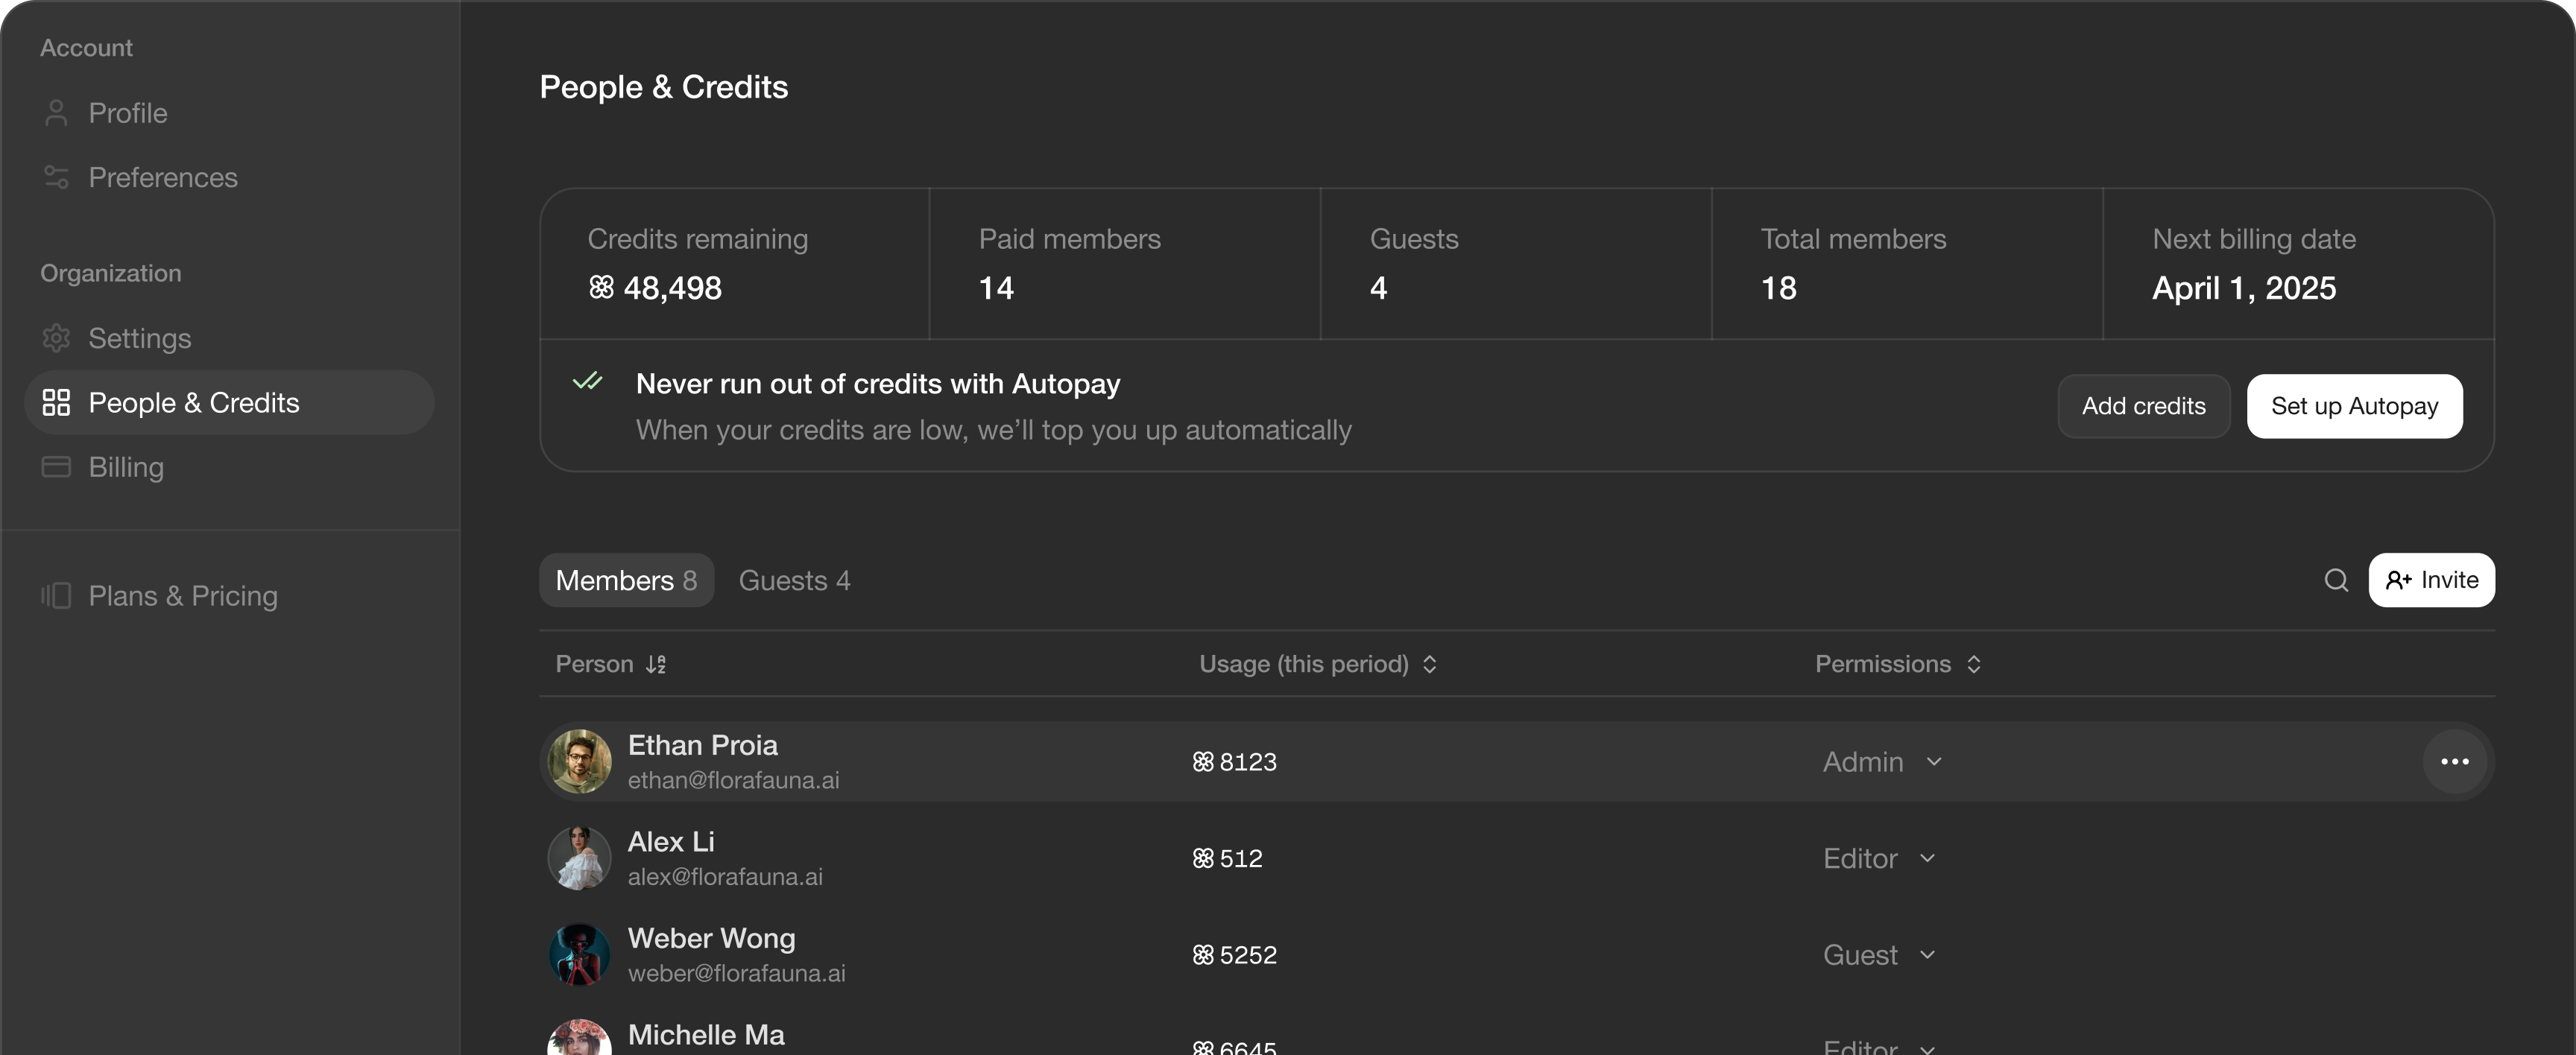Viewport: 2576px width, 1055px height.
Task: Click the Add credits button
Action: point(2143,406)
